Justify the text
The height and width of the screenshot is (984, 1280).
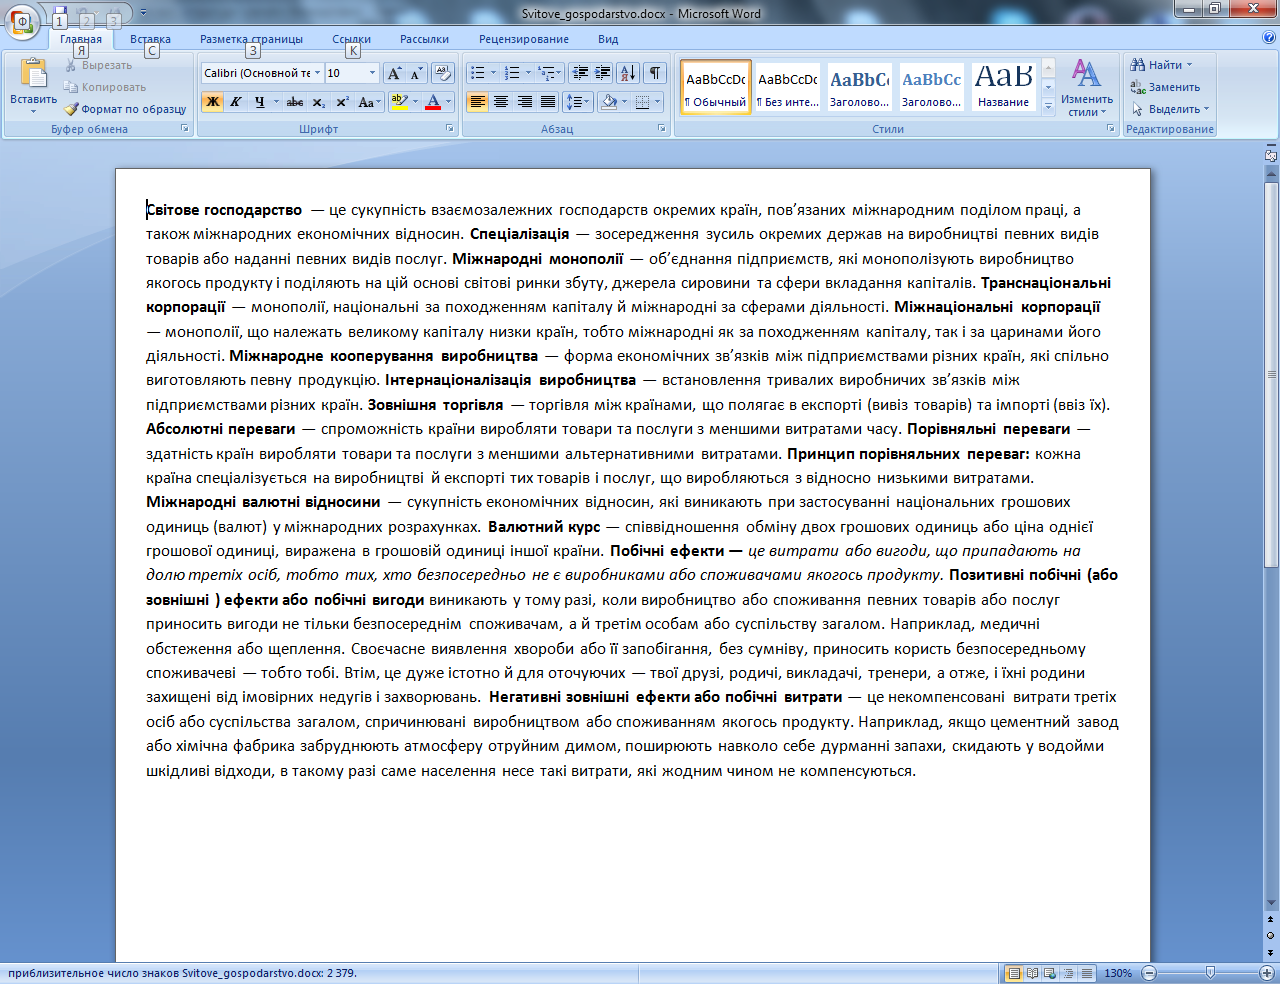click(x=548, y=102)
